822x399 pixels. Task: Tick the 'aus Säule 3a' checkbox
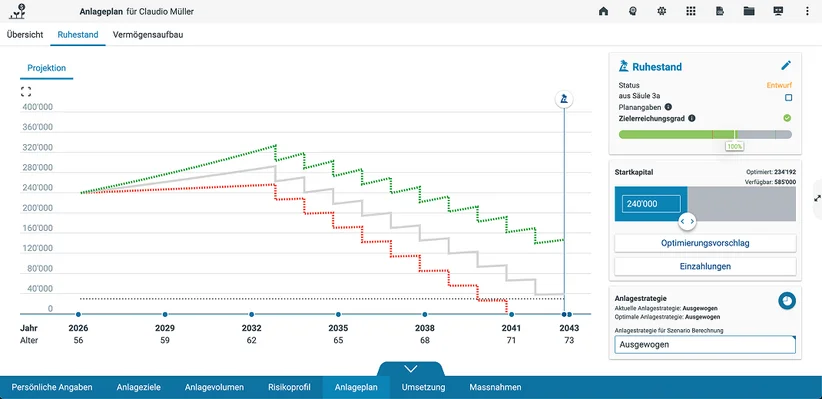[x=788, y=98]
